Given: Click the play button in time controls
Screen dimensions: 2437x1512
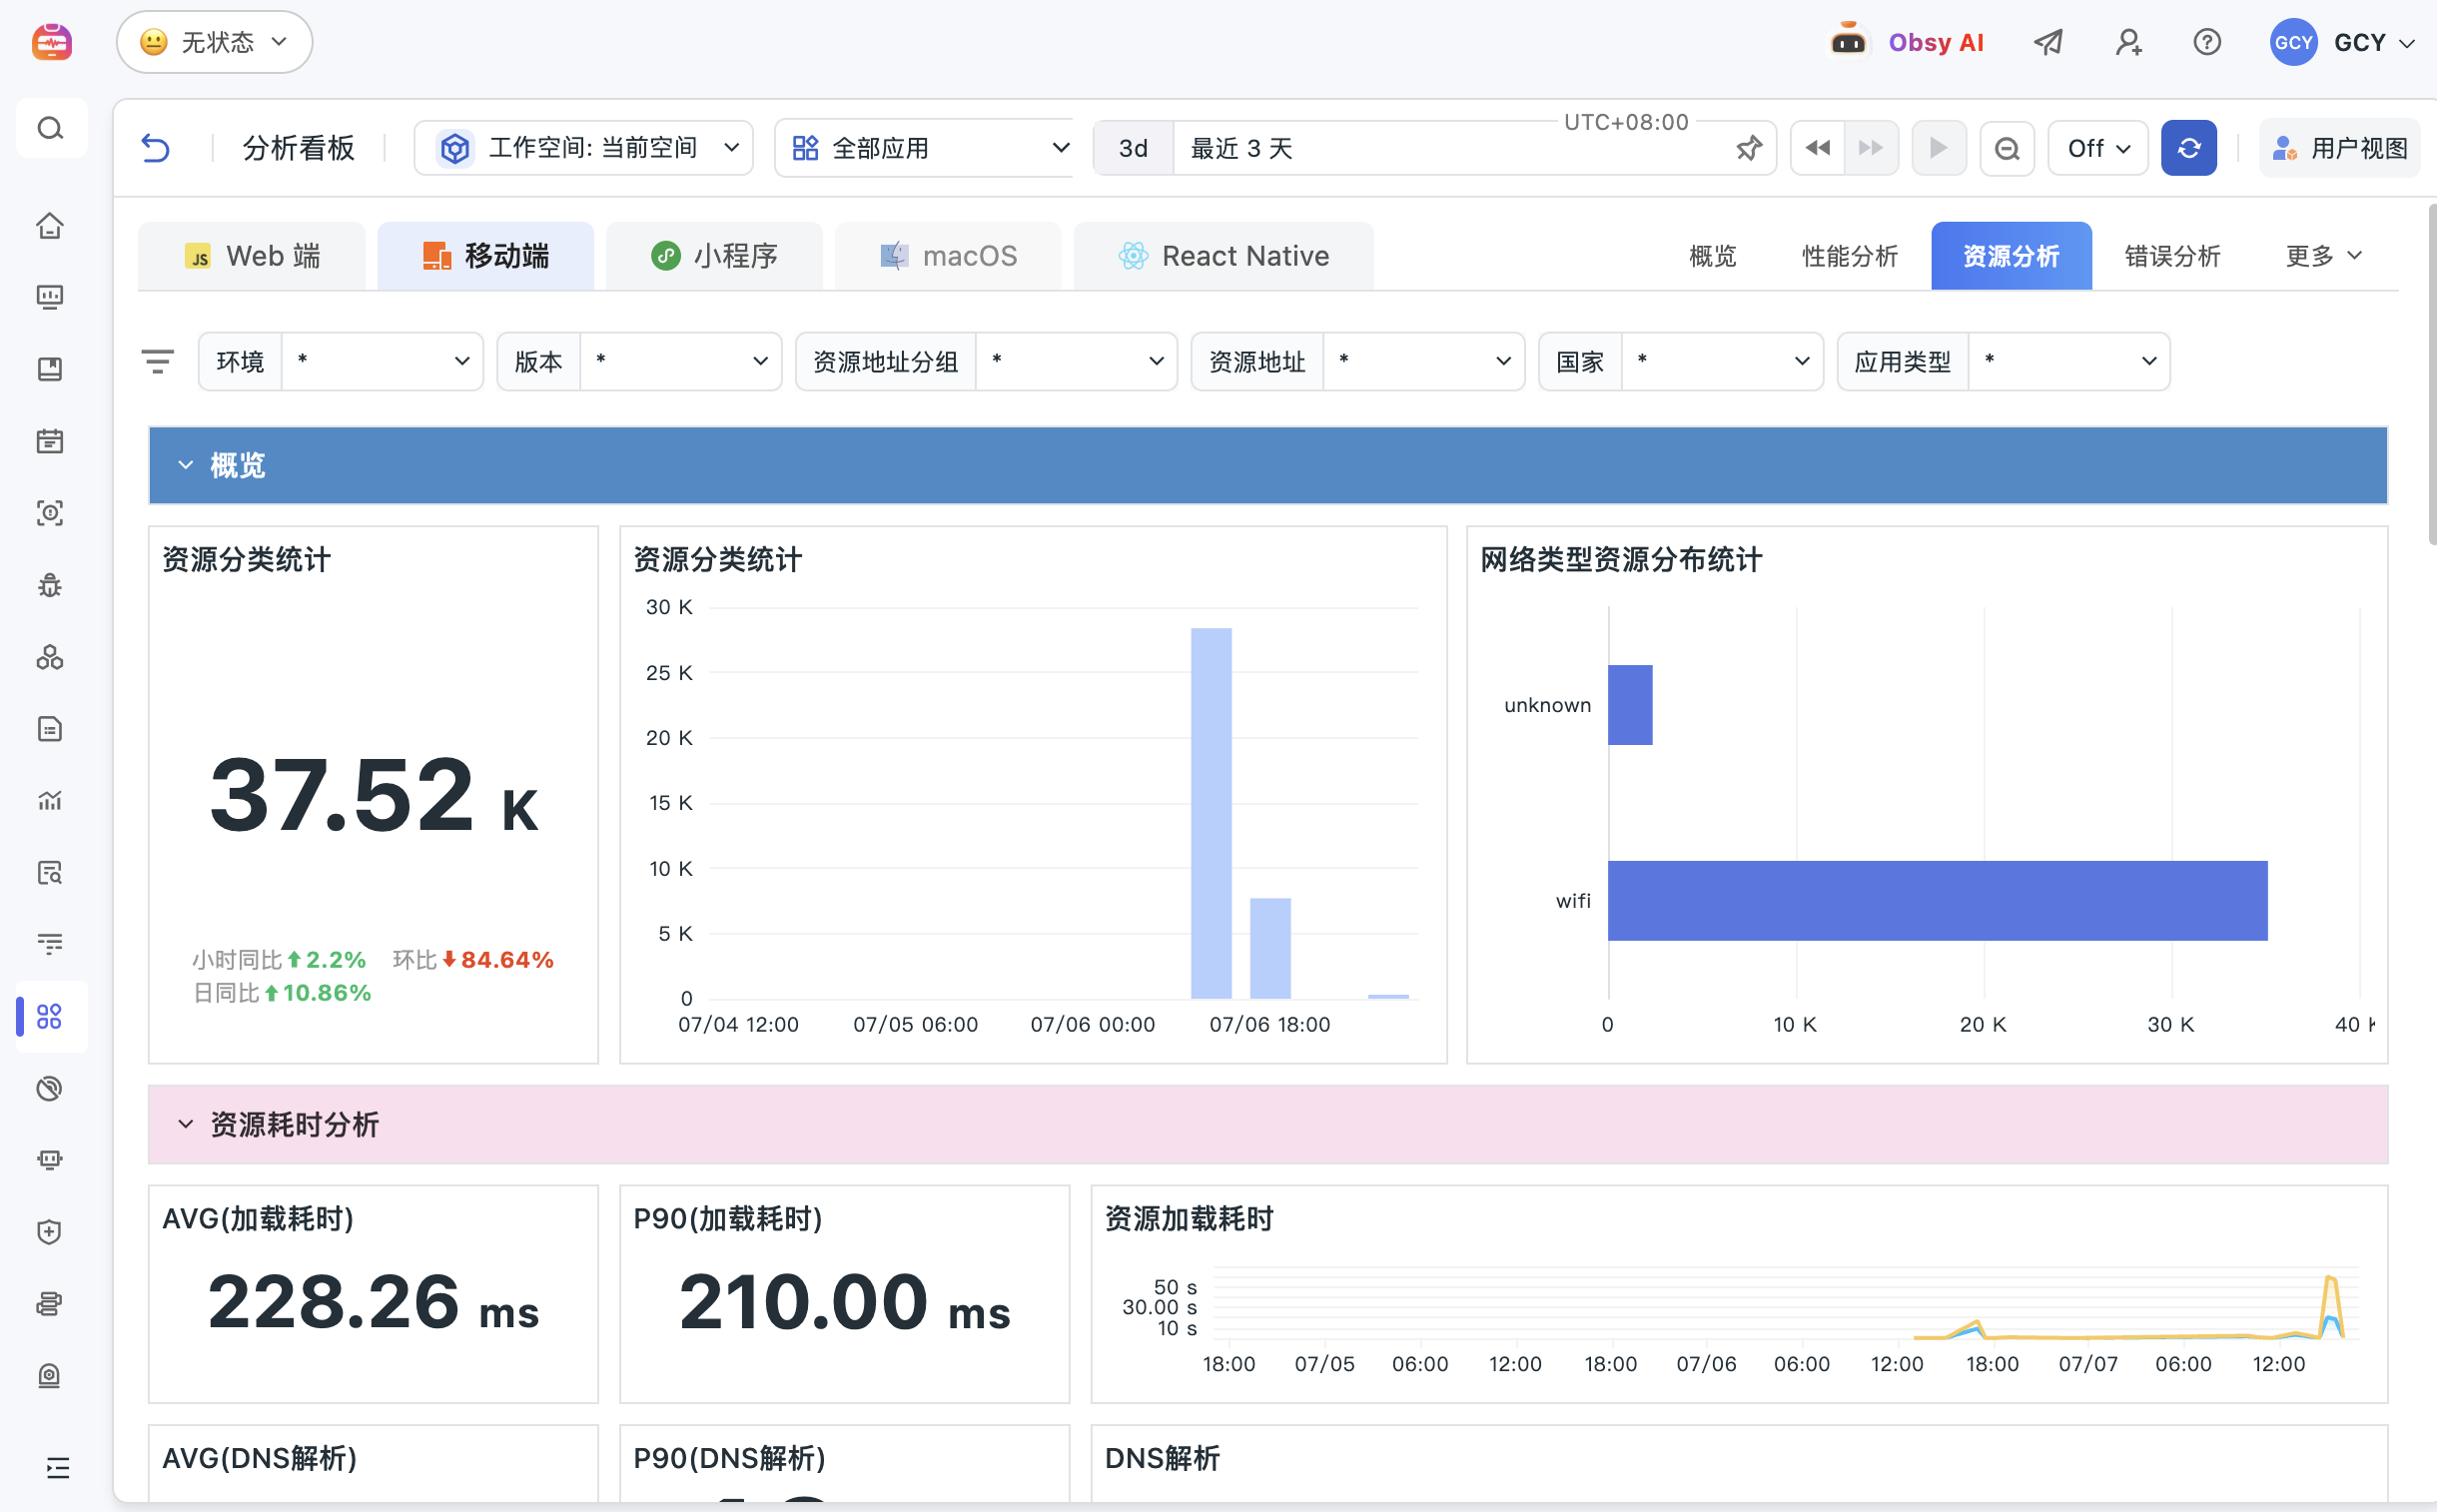Looking at the screenshot, I should tap(1938, 148).
